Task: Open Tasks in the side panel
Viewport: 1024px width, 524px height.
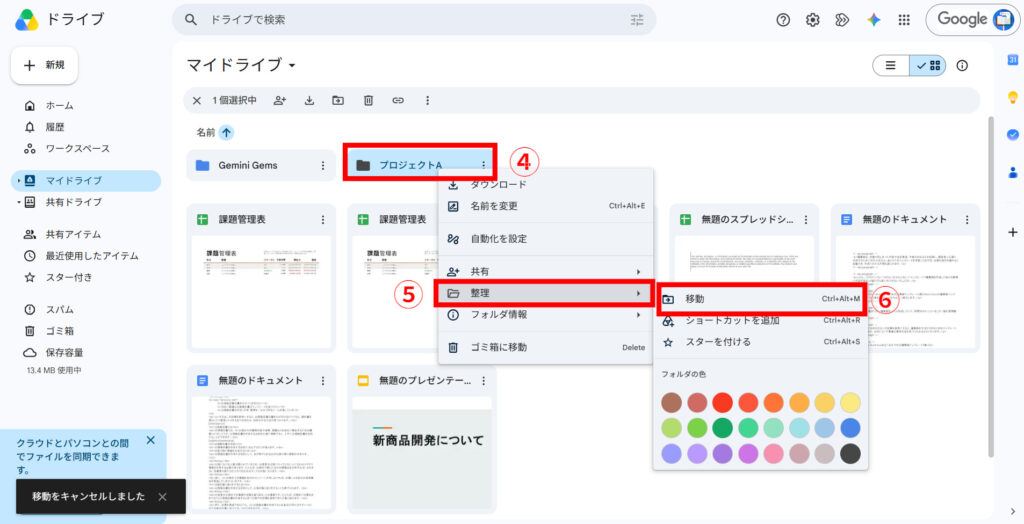Action: tap(1013, 135)
